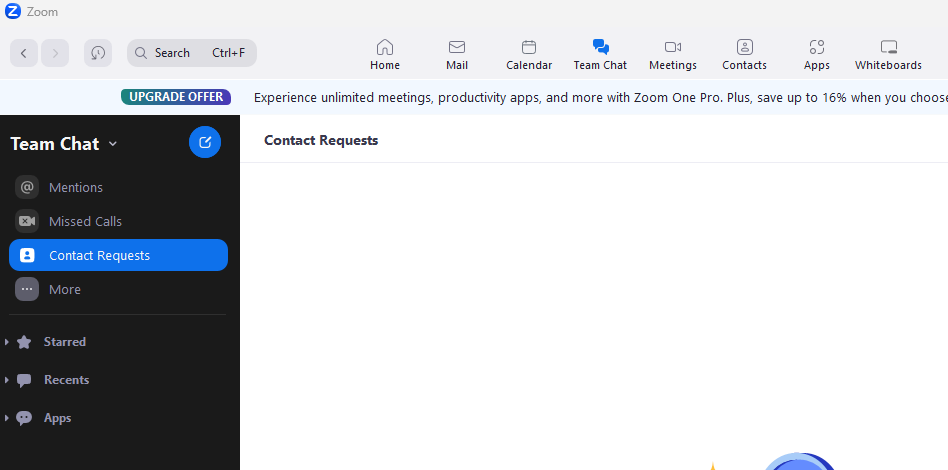Viewport: 948px width, 470px height.
Task: Open the Mail tab
Action: click(457, 55)
